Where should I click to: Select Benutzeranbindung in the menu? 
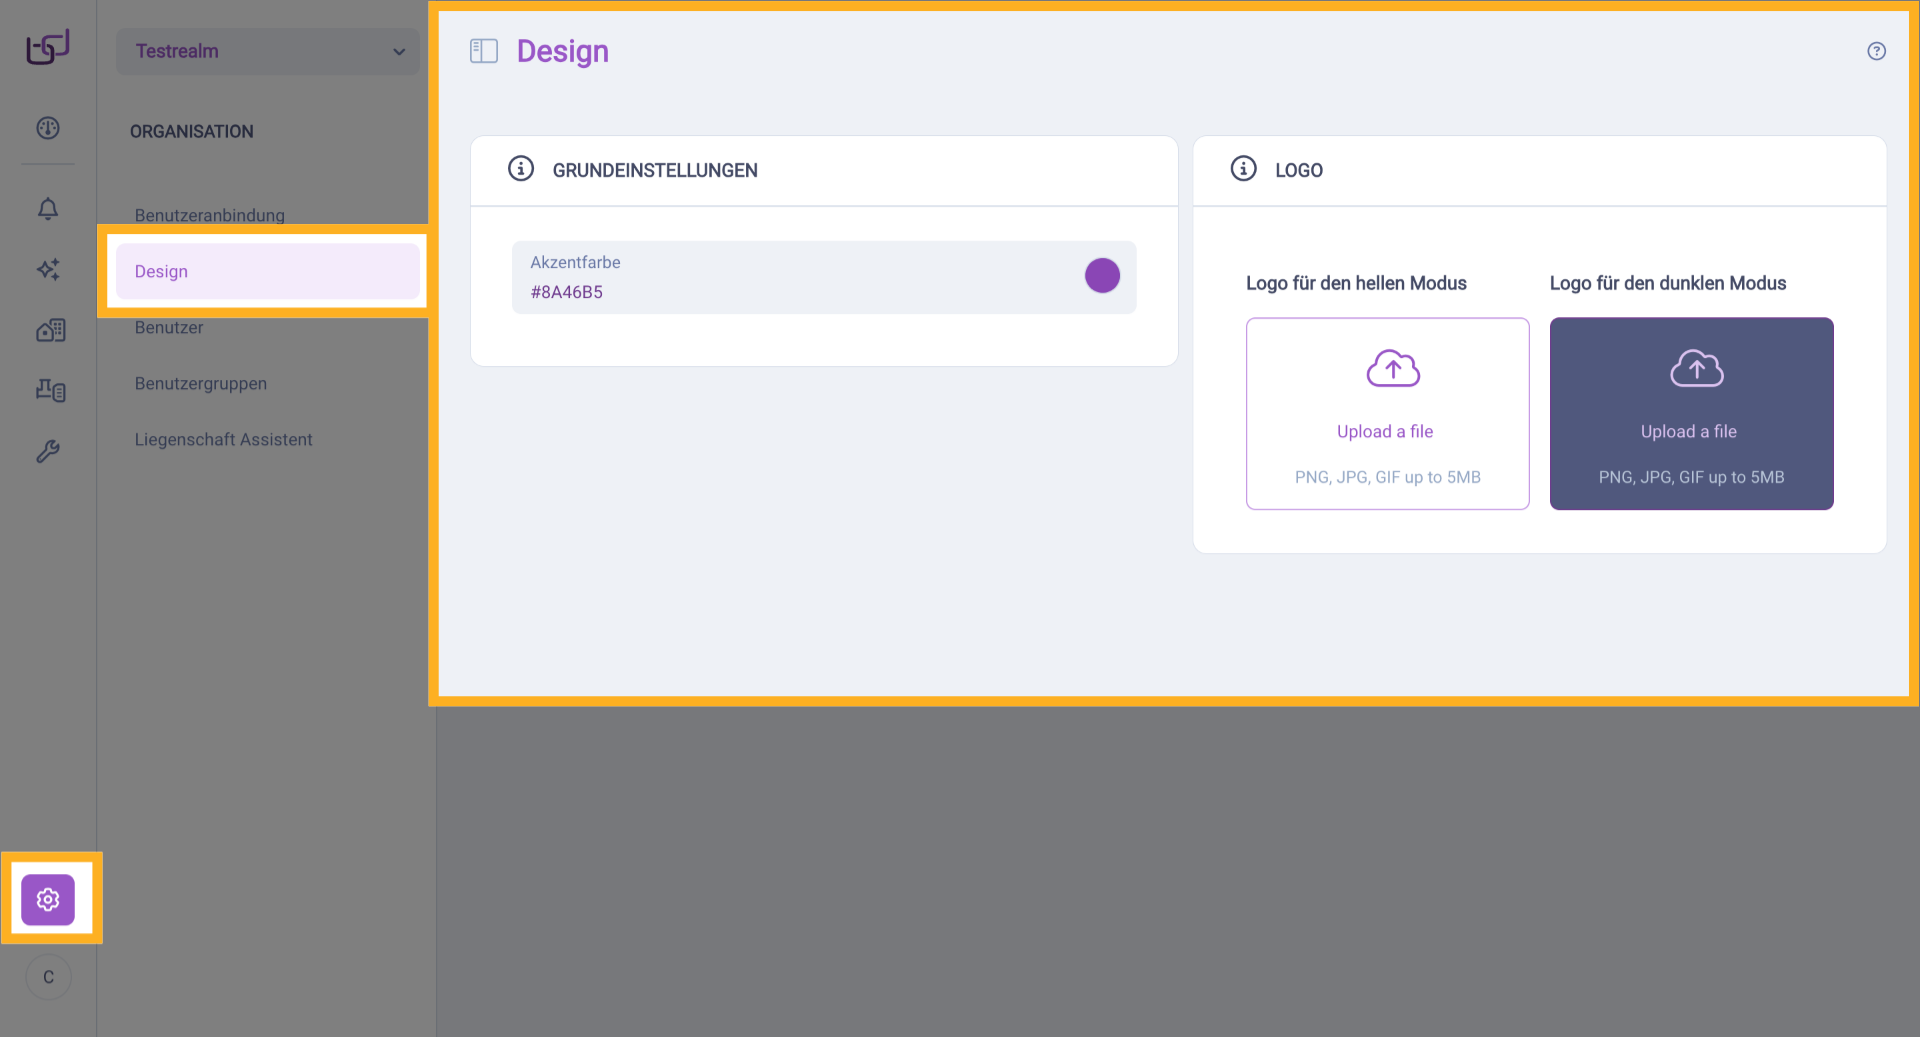[210, 215]
